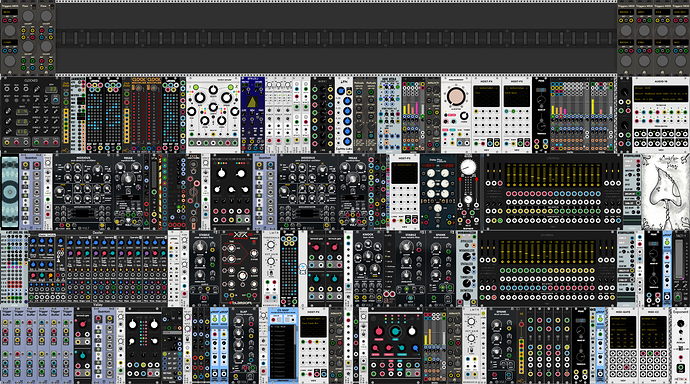Open the HOST-FX plugin display beside Delay Plus
690x384 pixels.
pyautogui.click(x=404, y=173)
